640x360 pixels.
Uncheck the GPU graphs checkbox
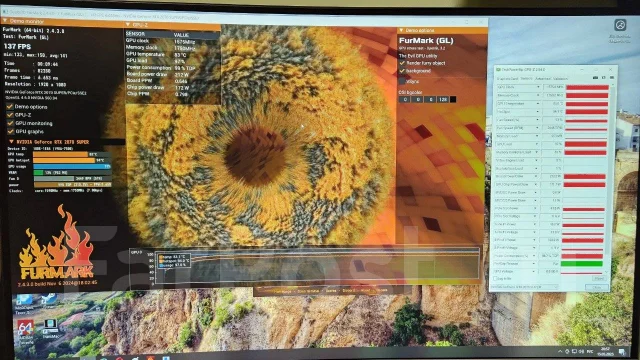click(10, 131)
